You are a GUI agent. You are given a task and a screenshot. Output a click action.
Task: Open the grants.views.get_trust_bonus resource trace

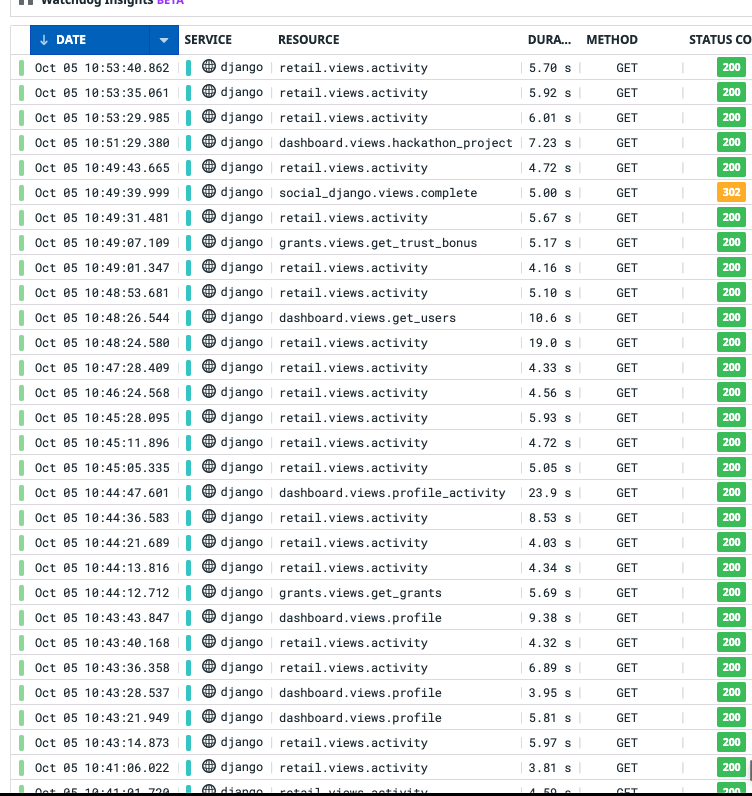[378, 243]
